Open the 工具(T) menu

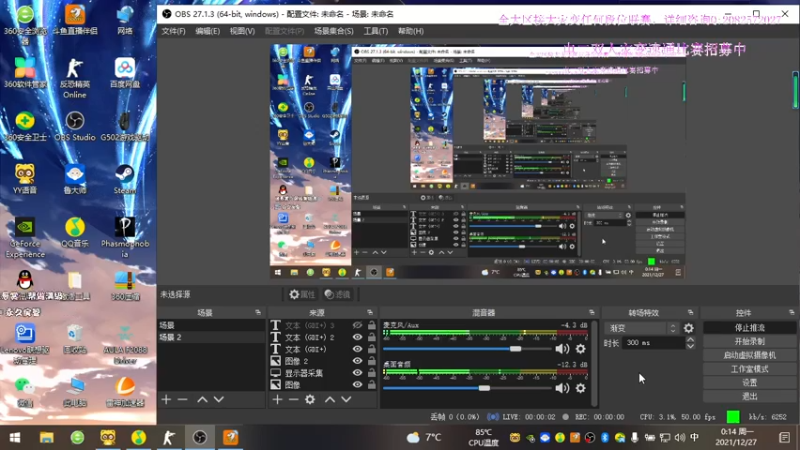pyautogui.click(x=376, y=31)
